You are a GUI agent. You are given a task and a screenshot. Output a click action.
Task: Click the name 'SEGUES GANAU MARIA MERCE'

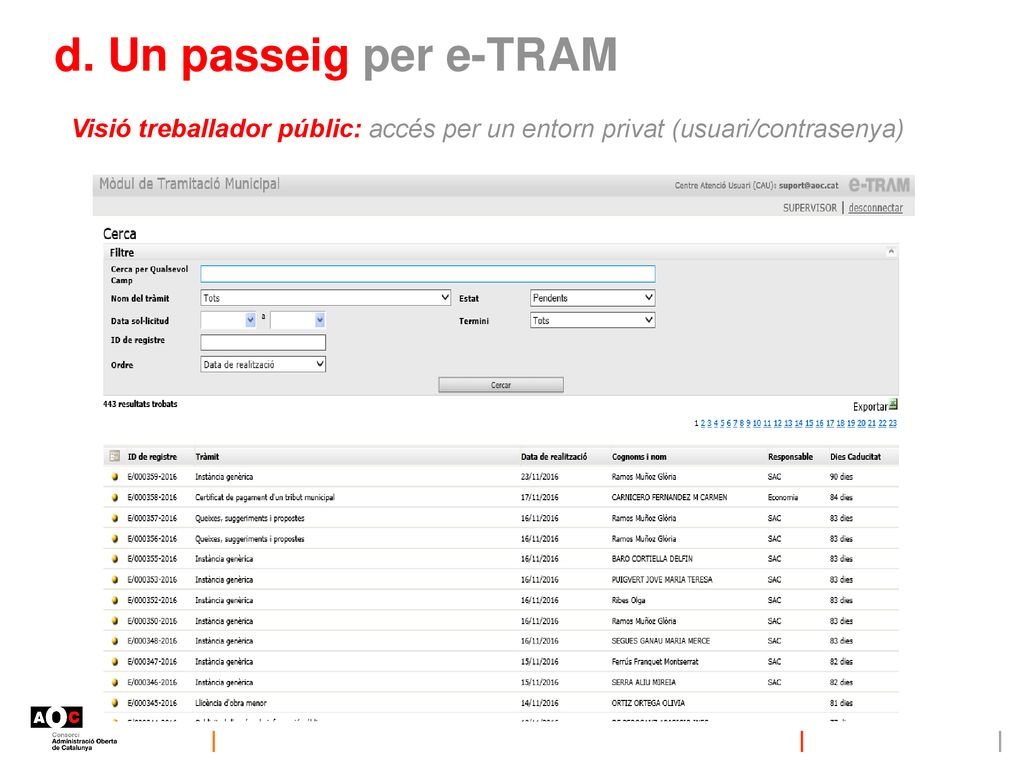click(x=661, y=641)
